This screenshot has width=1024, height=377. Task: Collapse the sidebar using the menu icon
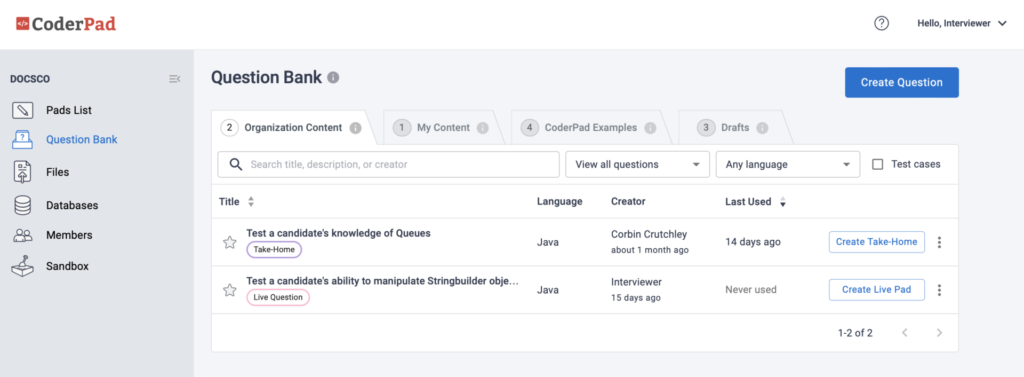(174, 79)
